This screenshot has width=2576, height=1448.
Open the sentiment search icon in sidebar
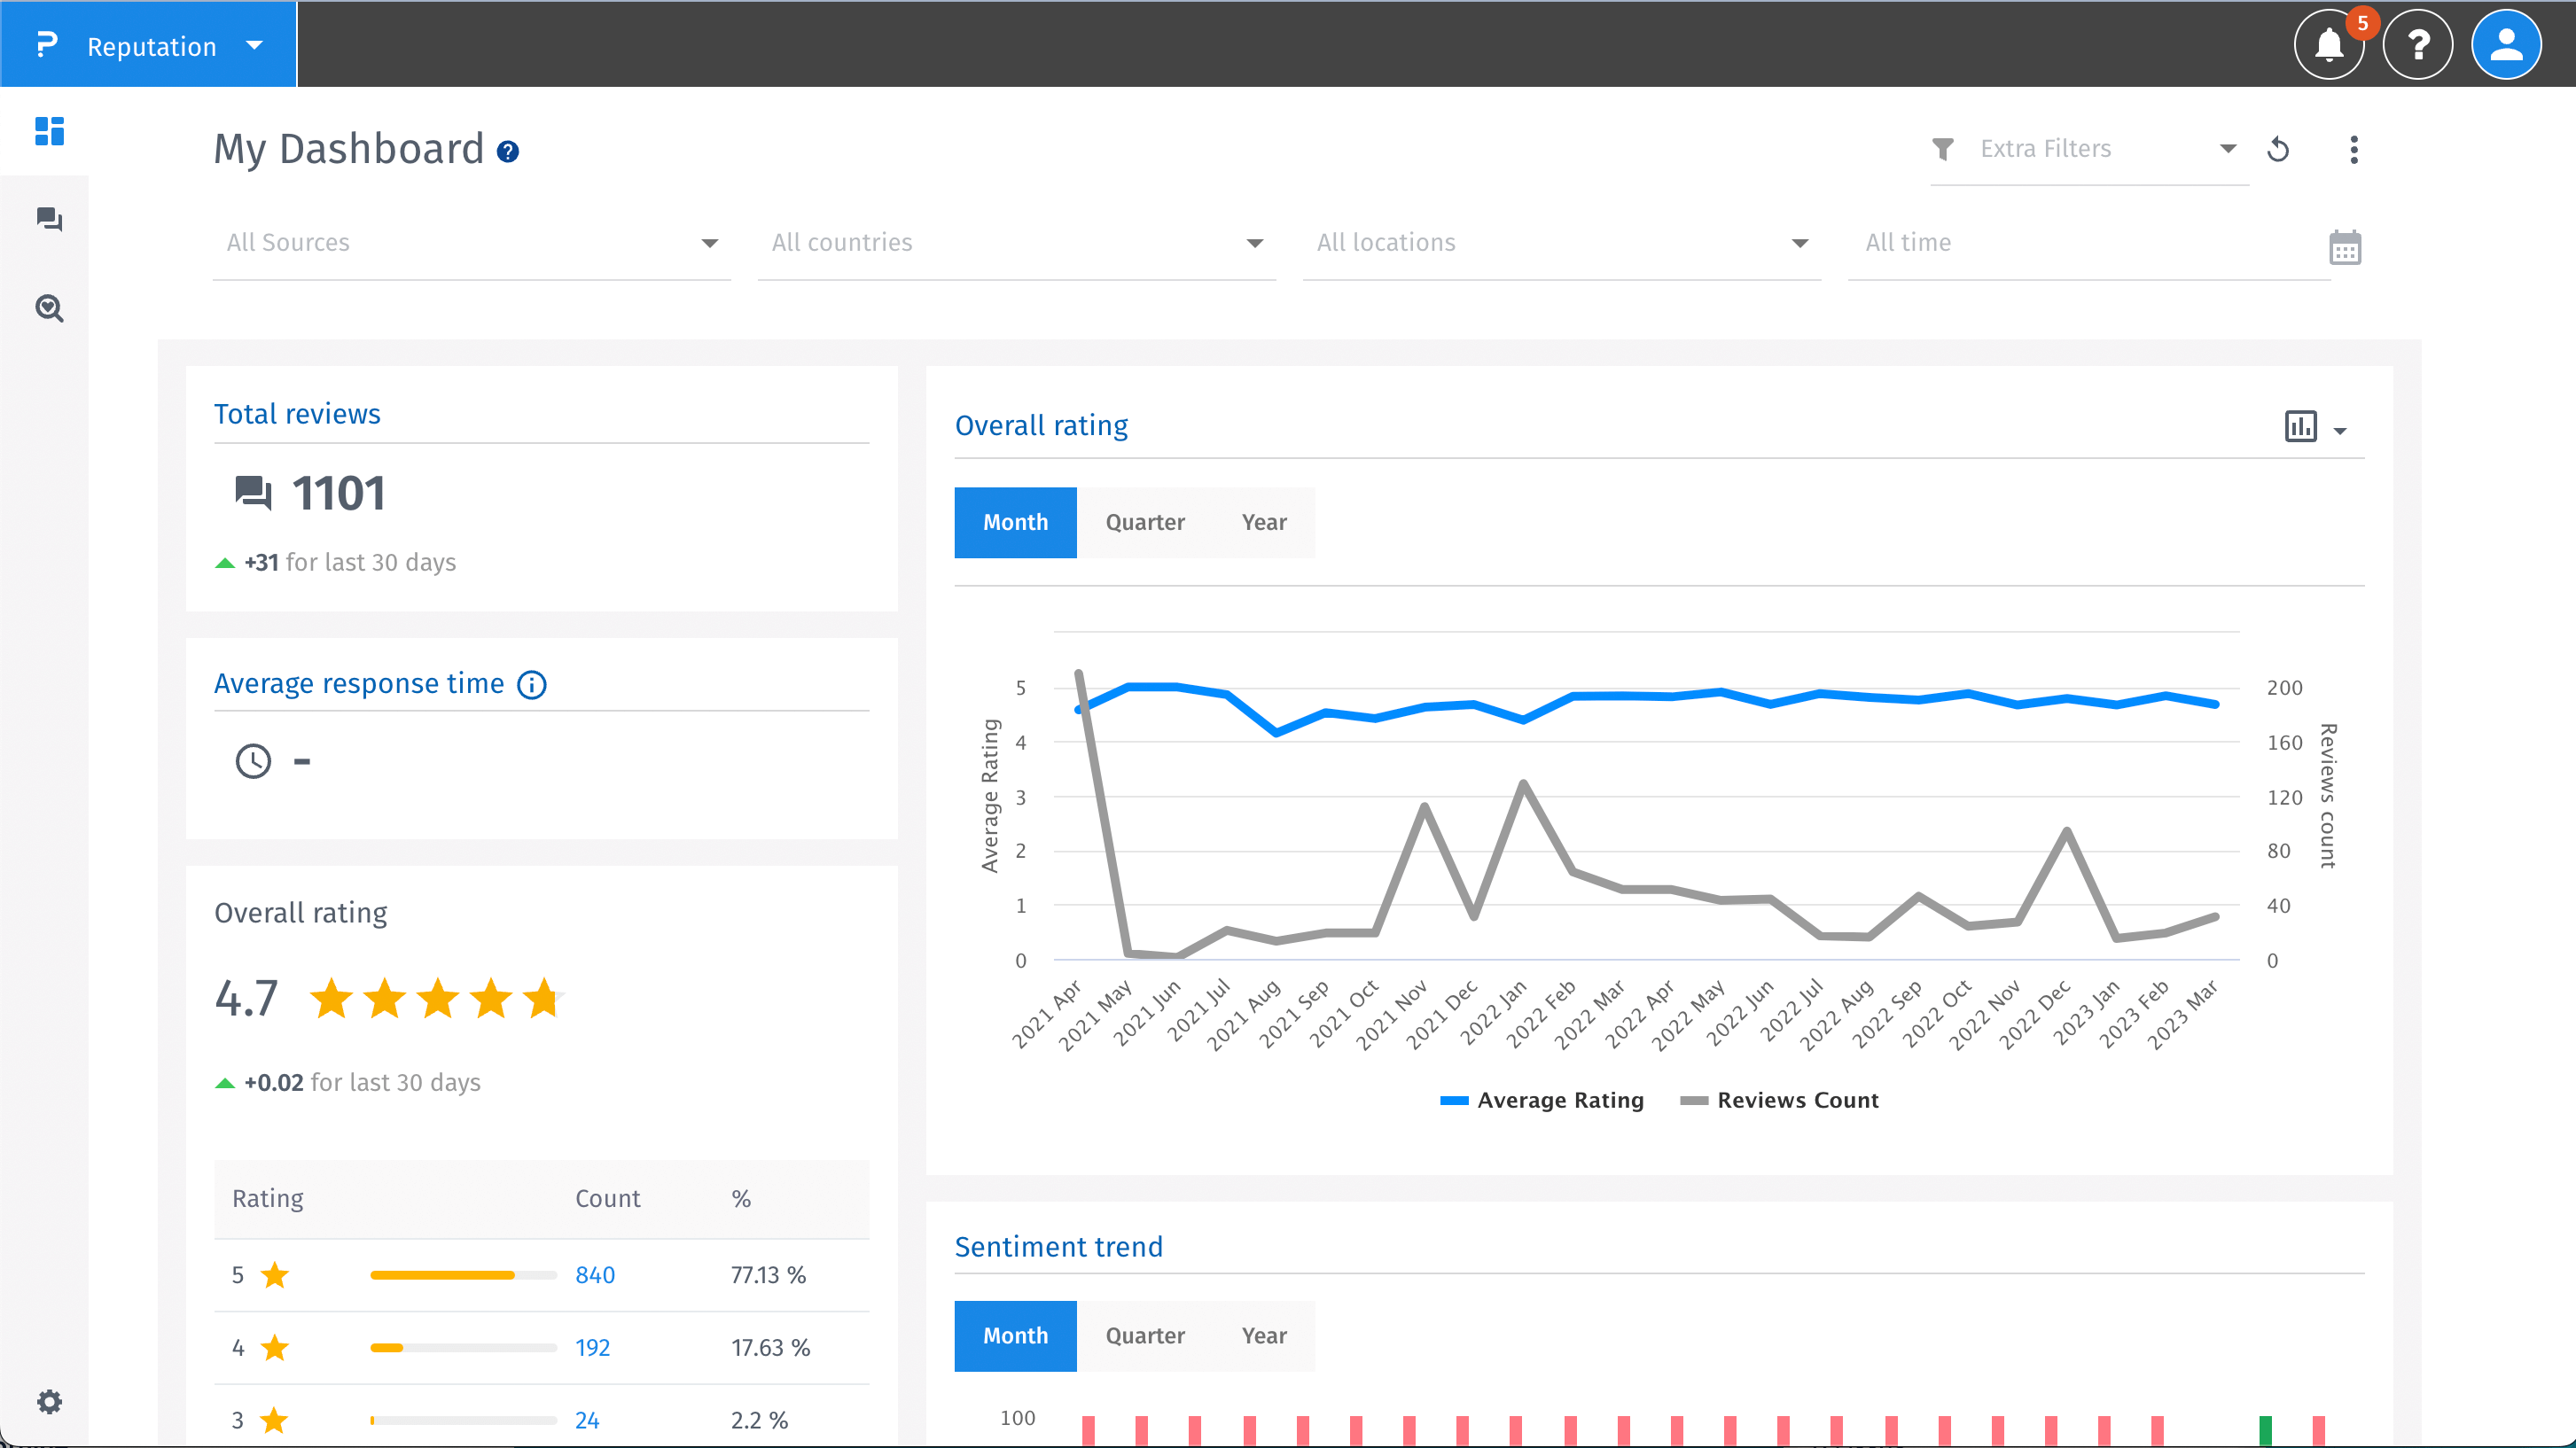point(49,308)
